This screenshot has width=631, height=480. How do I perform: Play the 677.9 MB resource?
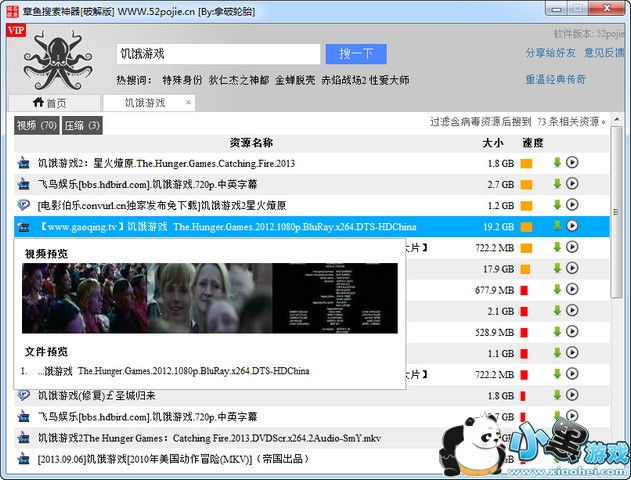pos(572,289)
